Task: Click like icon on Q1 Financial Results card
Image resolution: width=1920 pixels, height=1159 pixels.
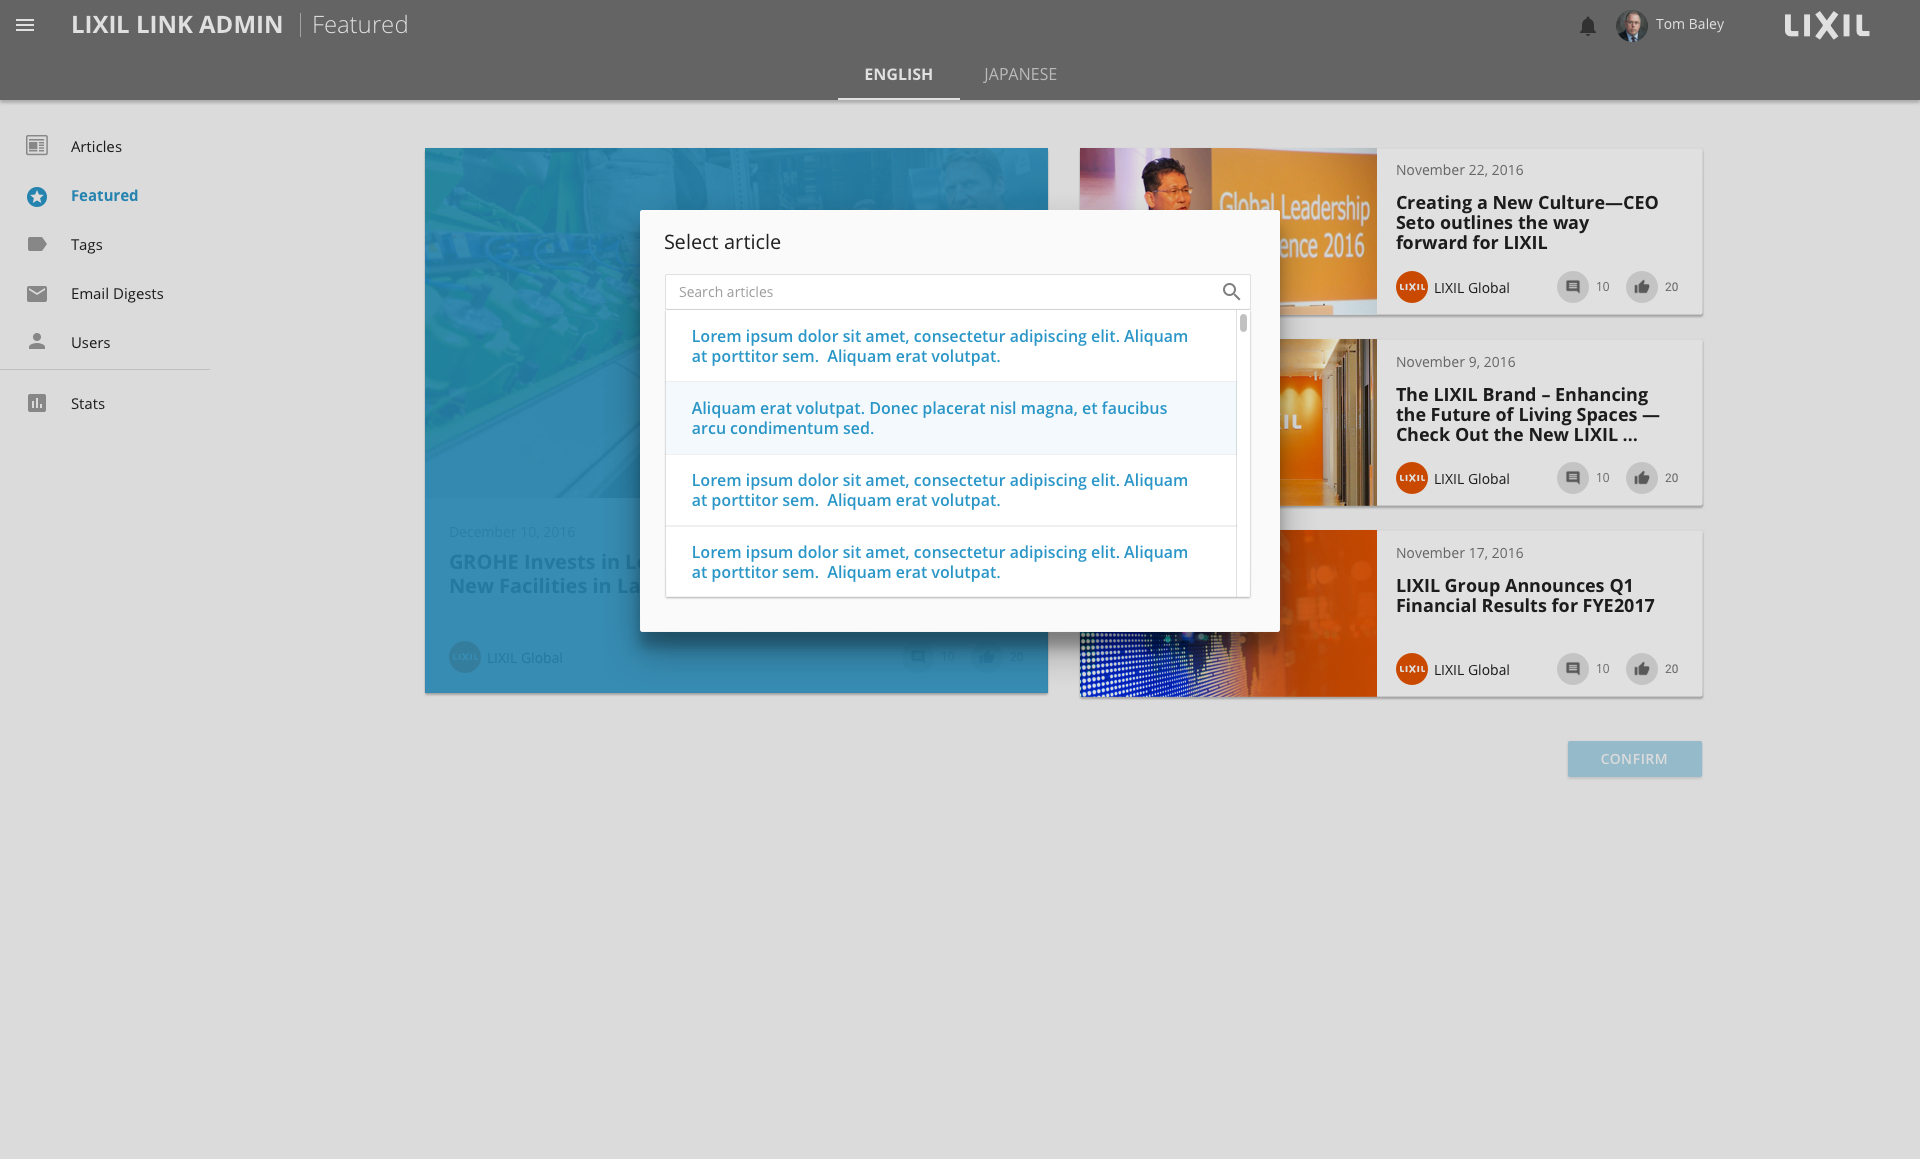Action: coord(1642,669)
